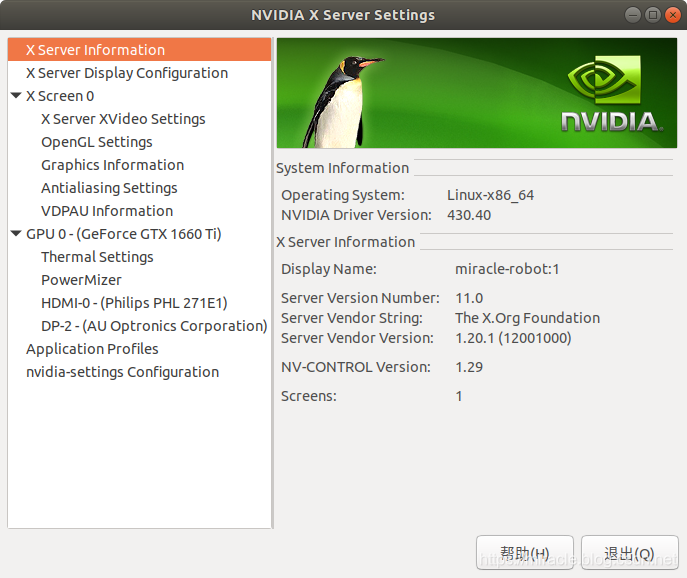Click server version number 11.0

[469, 298]
